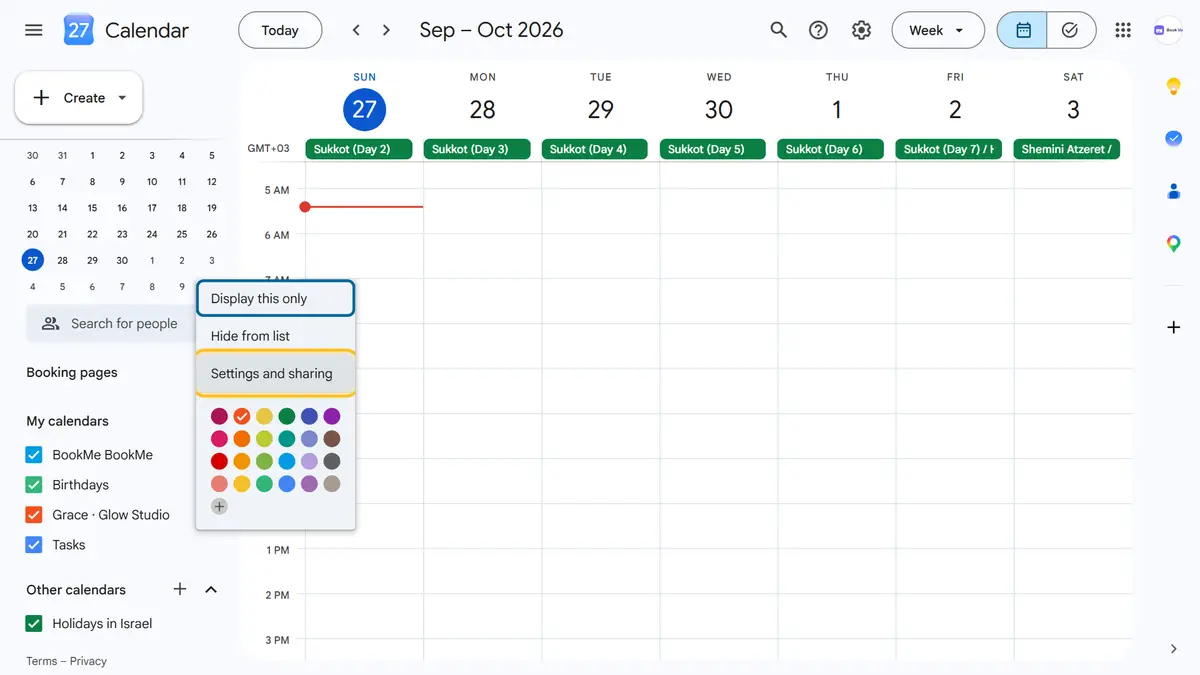Click the My calendars heading
The width and height of the screenshot is (1200, 675).
(x=68, y=421)
